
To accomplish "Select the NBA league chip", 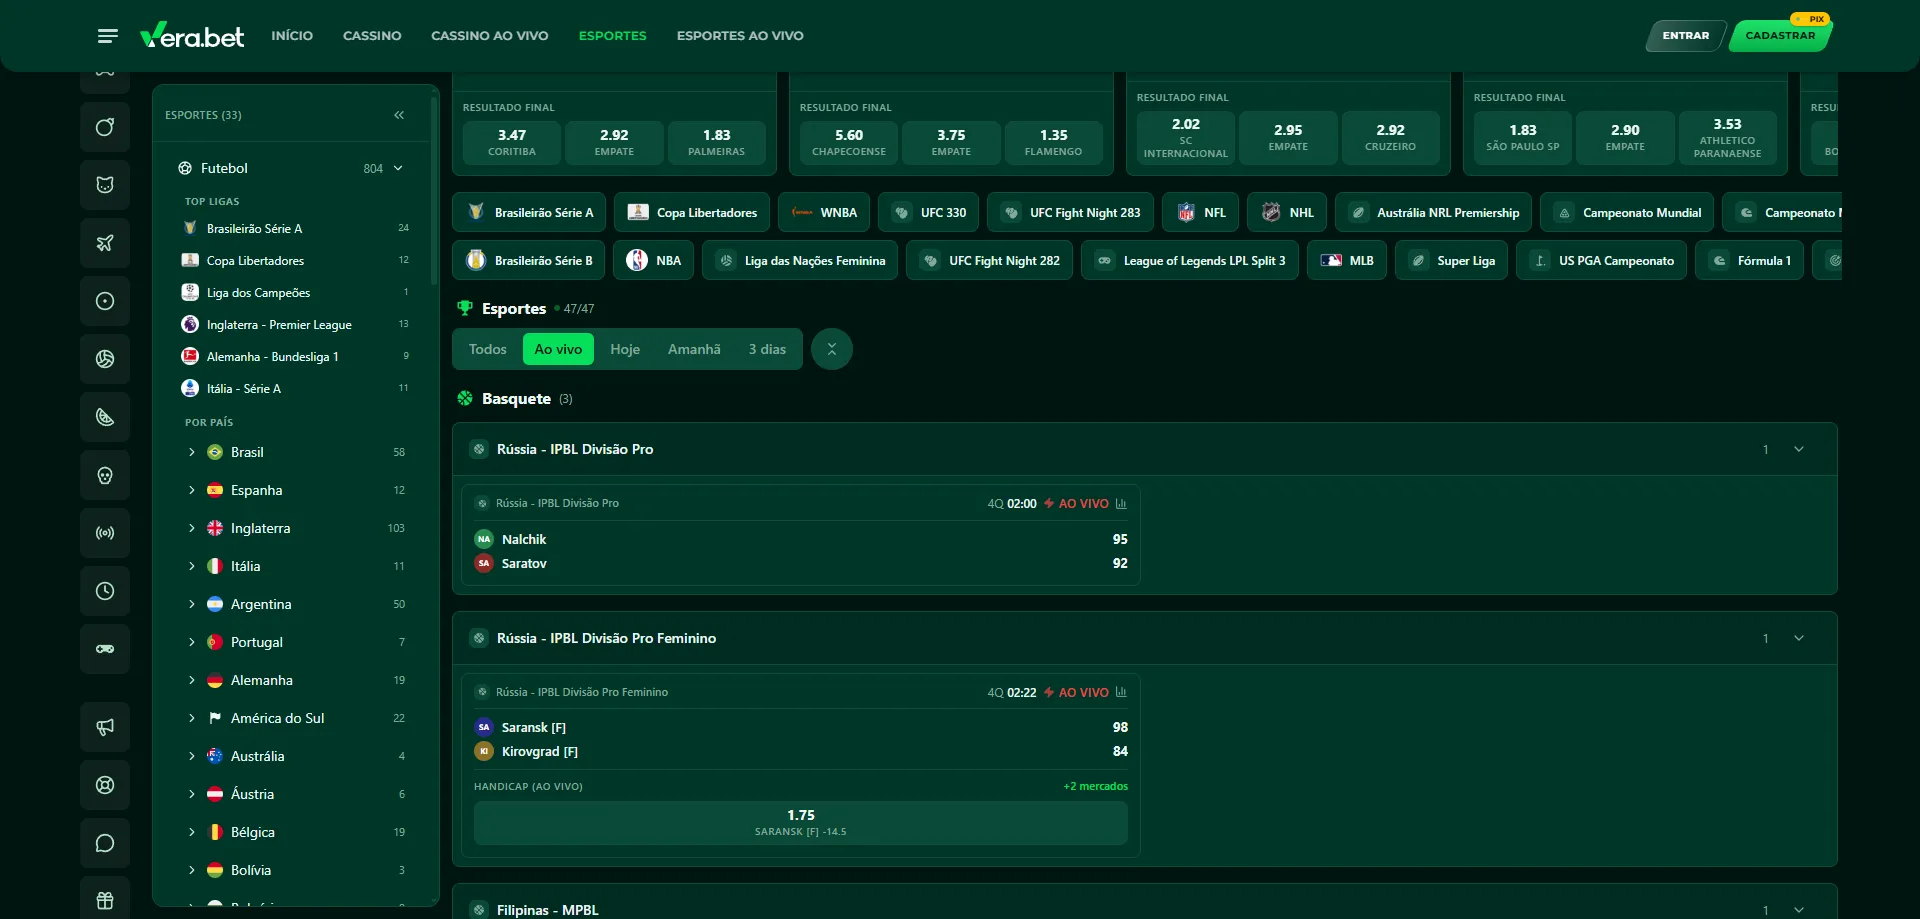I will (653, 260).
